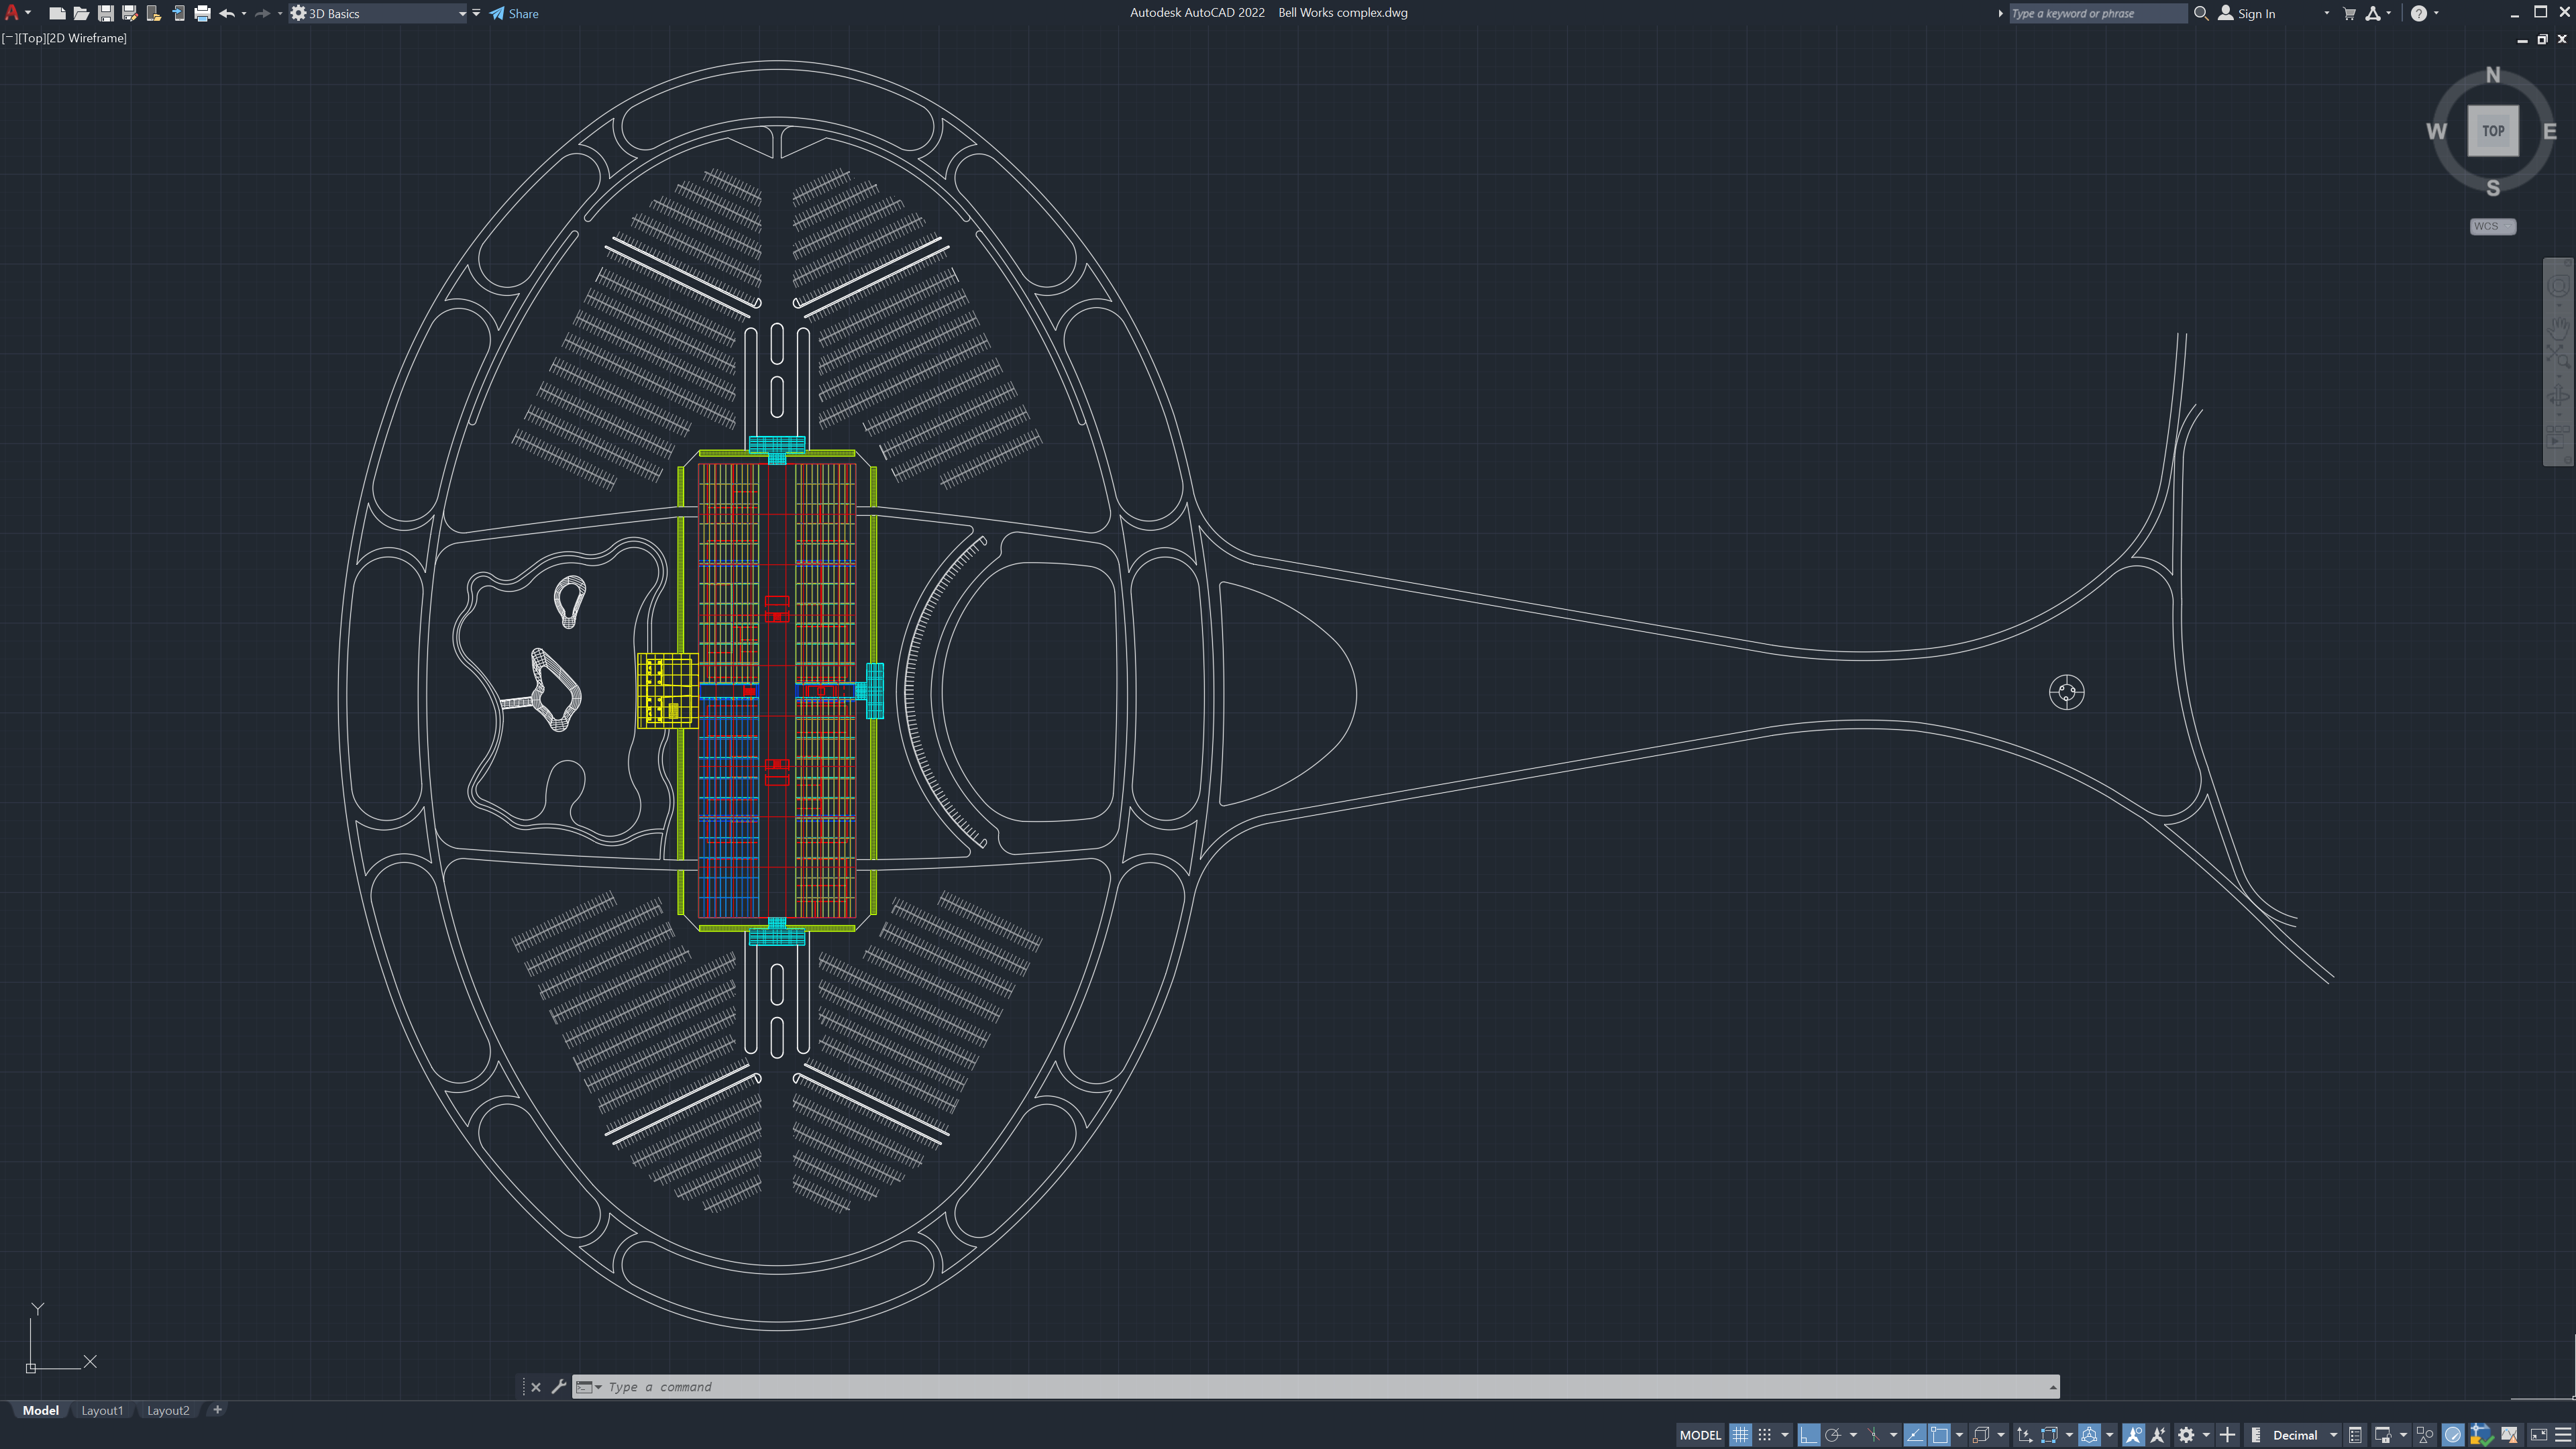Open from Web & Mobile icon
This screenshot has width=2576, height=1449.
(153, 13)
